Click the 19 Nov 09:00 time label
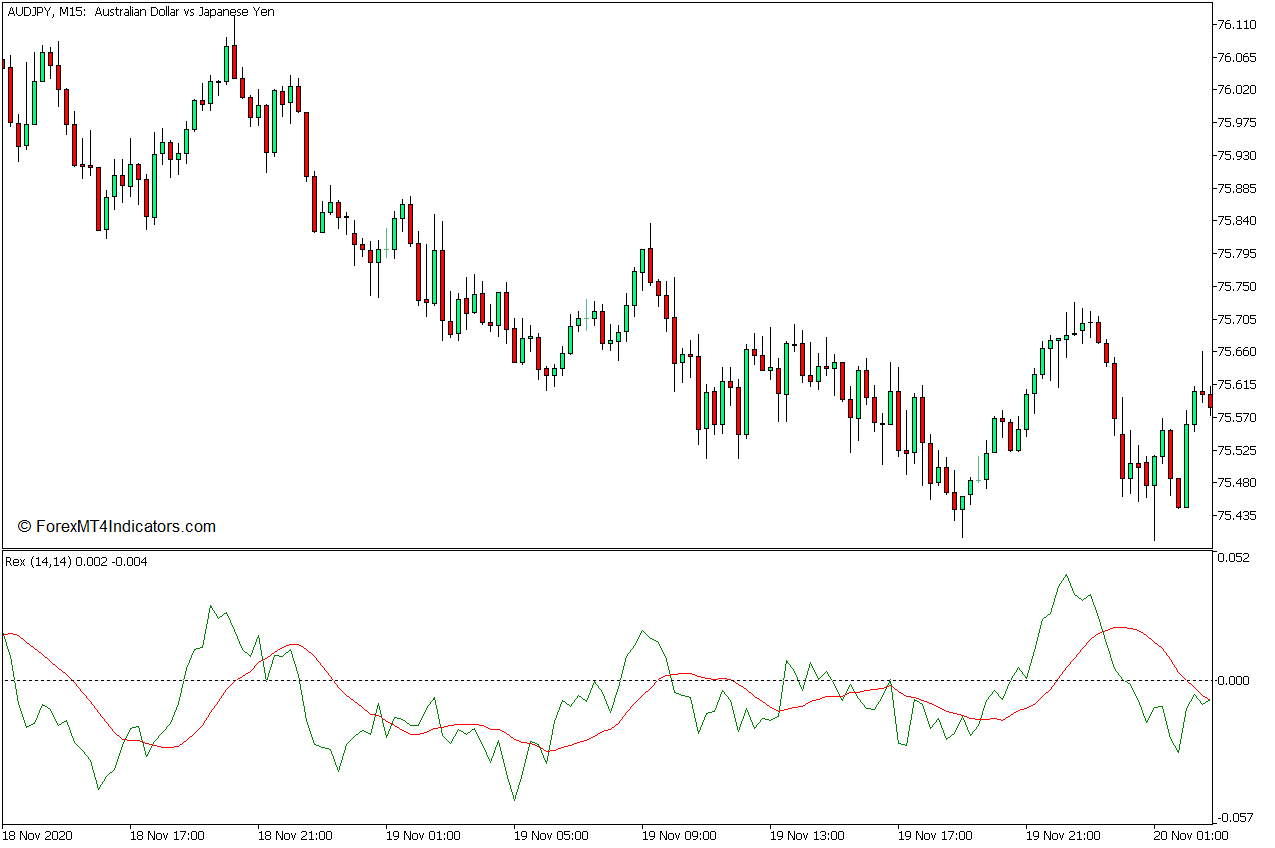 679,835
